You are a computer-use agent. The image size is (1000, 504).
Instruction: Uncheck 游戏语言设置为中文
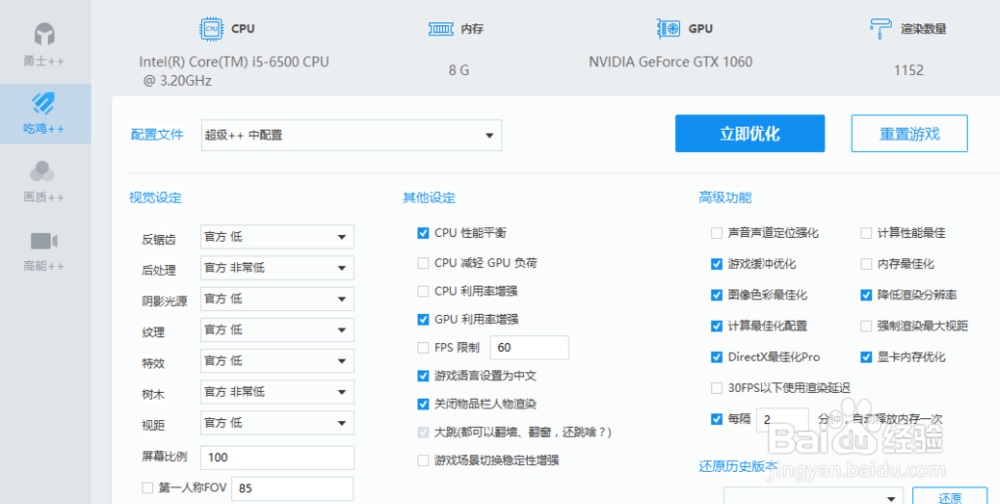point(423,376)
